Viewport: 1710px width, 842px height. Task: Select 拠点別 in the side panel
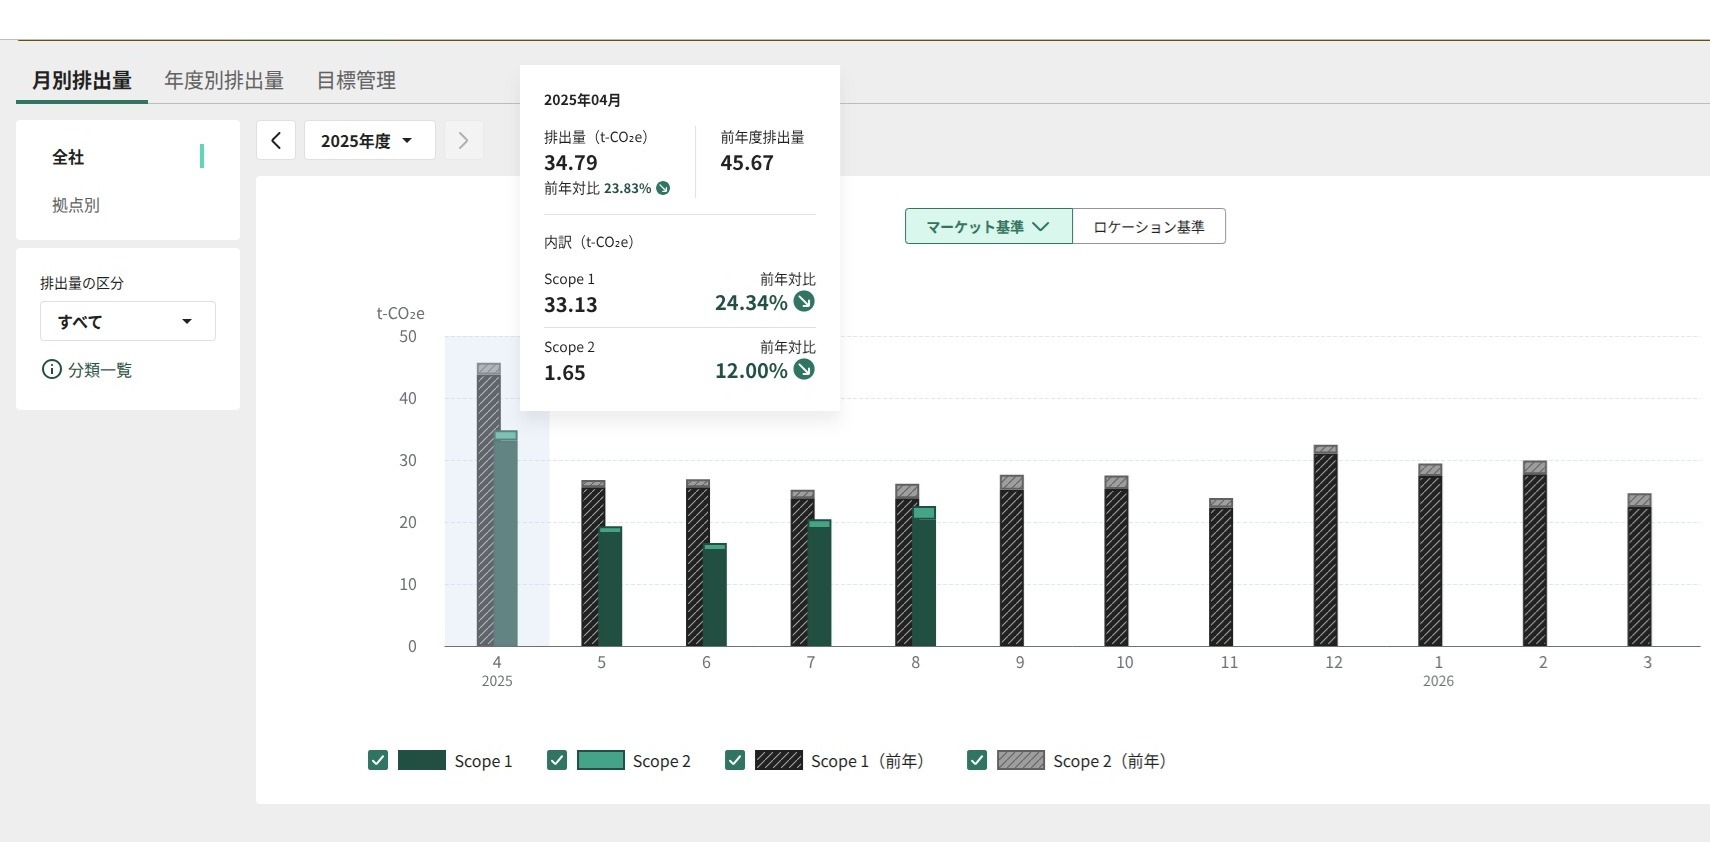(x=76, y=205)
